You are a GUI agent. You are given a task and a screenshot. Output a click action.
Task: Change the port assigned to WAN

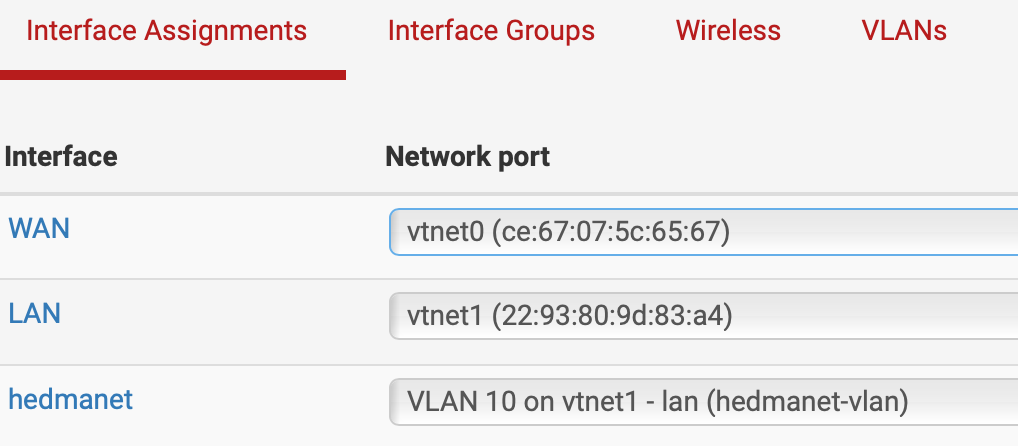pyautogui.click(x=702, y=233)
